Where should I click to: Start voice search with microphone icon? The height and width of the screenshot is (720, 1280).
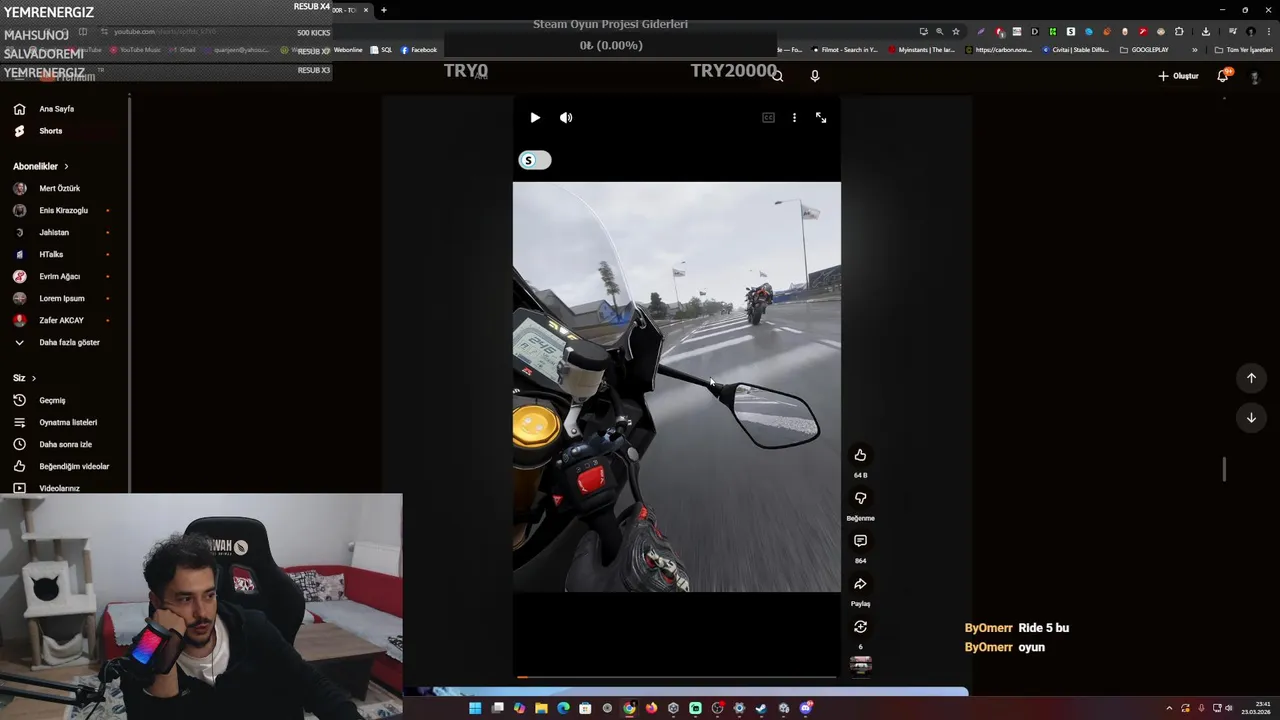tap(815, 76)
